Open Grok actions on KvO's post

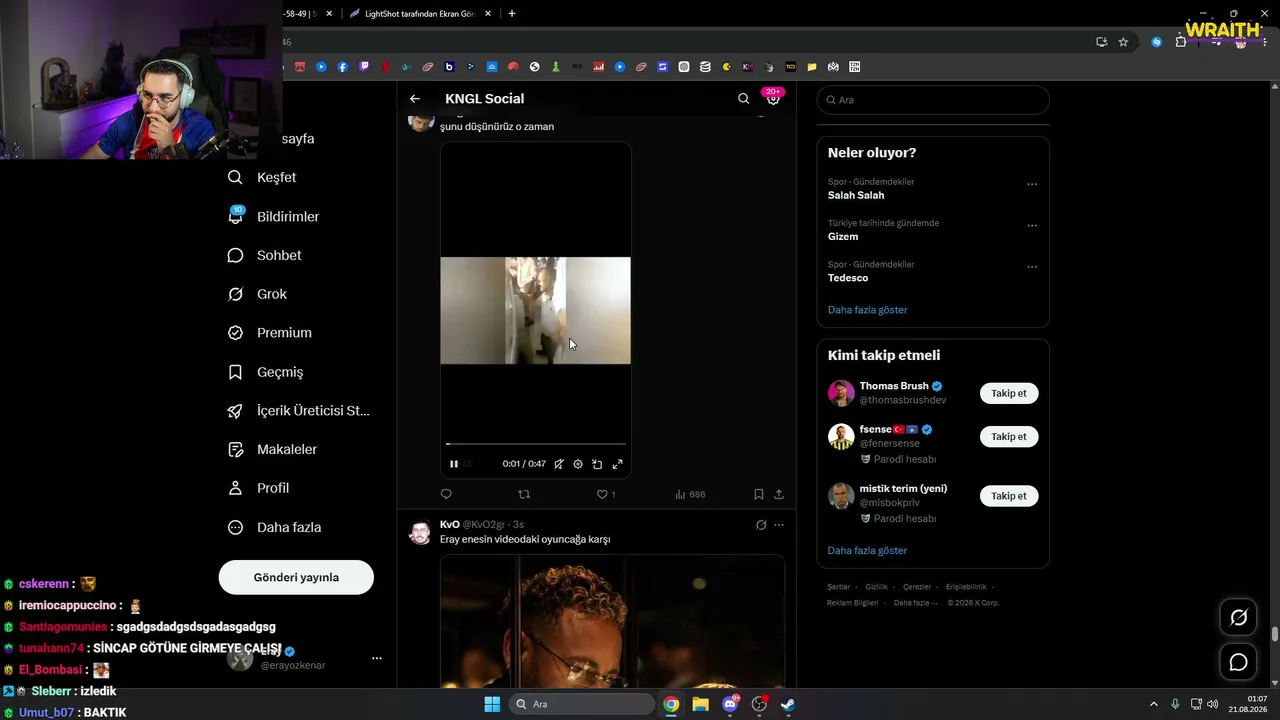[x=761, y=525]
